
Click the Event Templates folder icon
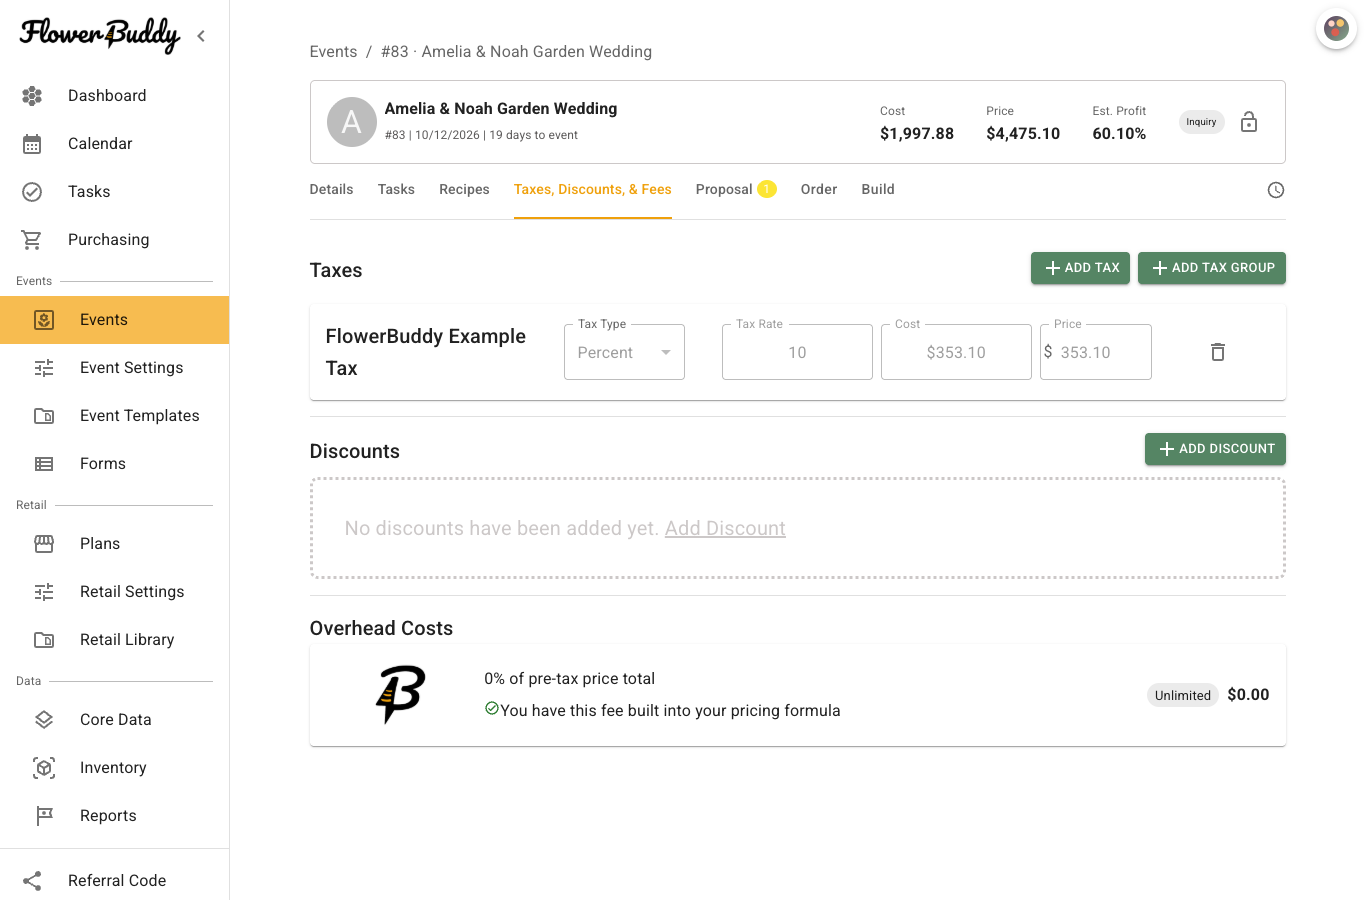coord(44,416)
